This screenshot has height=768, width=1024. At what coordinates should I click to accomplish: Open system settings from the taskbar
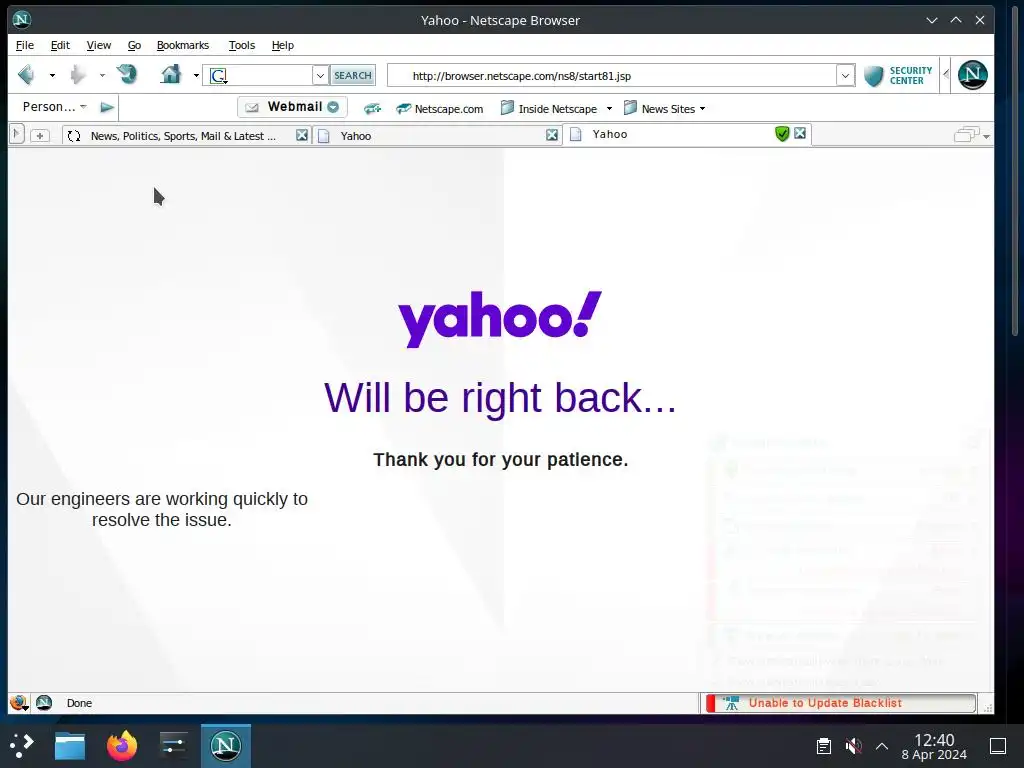[x=173, y=746]
